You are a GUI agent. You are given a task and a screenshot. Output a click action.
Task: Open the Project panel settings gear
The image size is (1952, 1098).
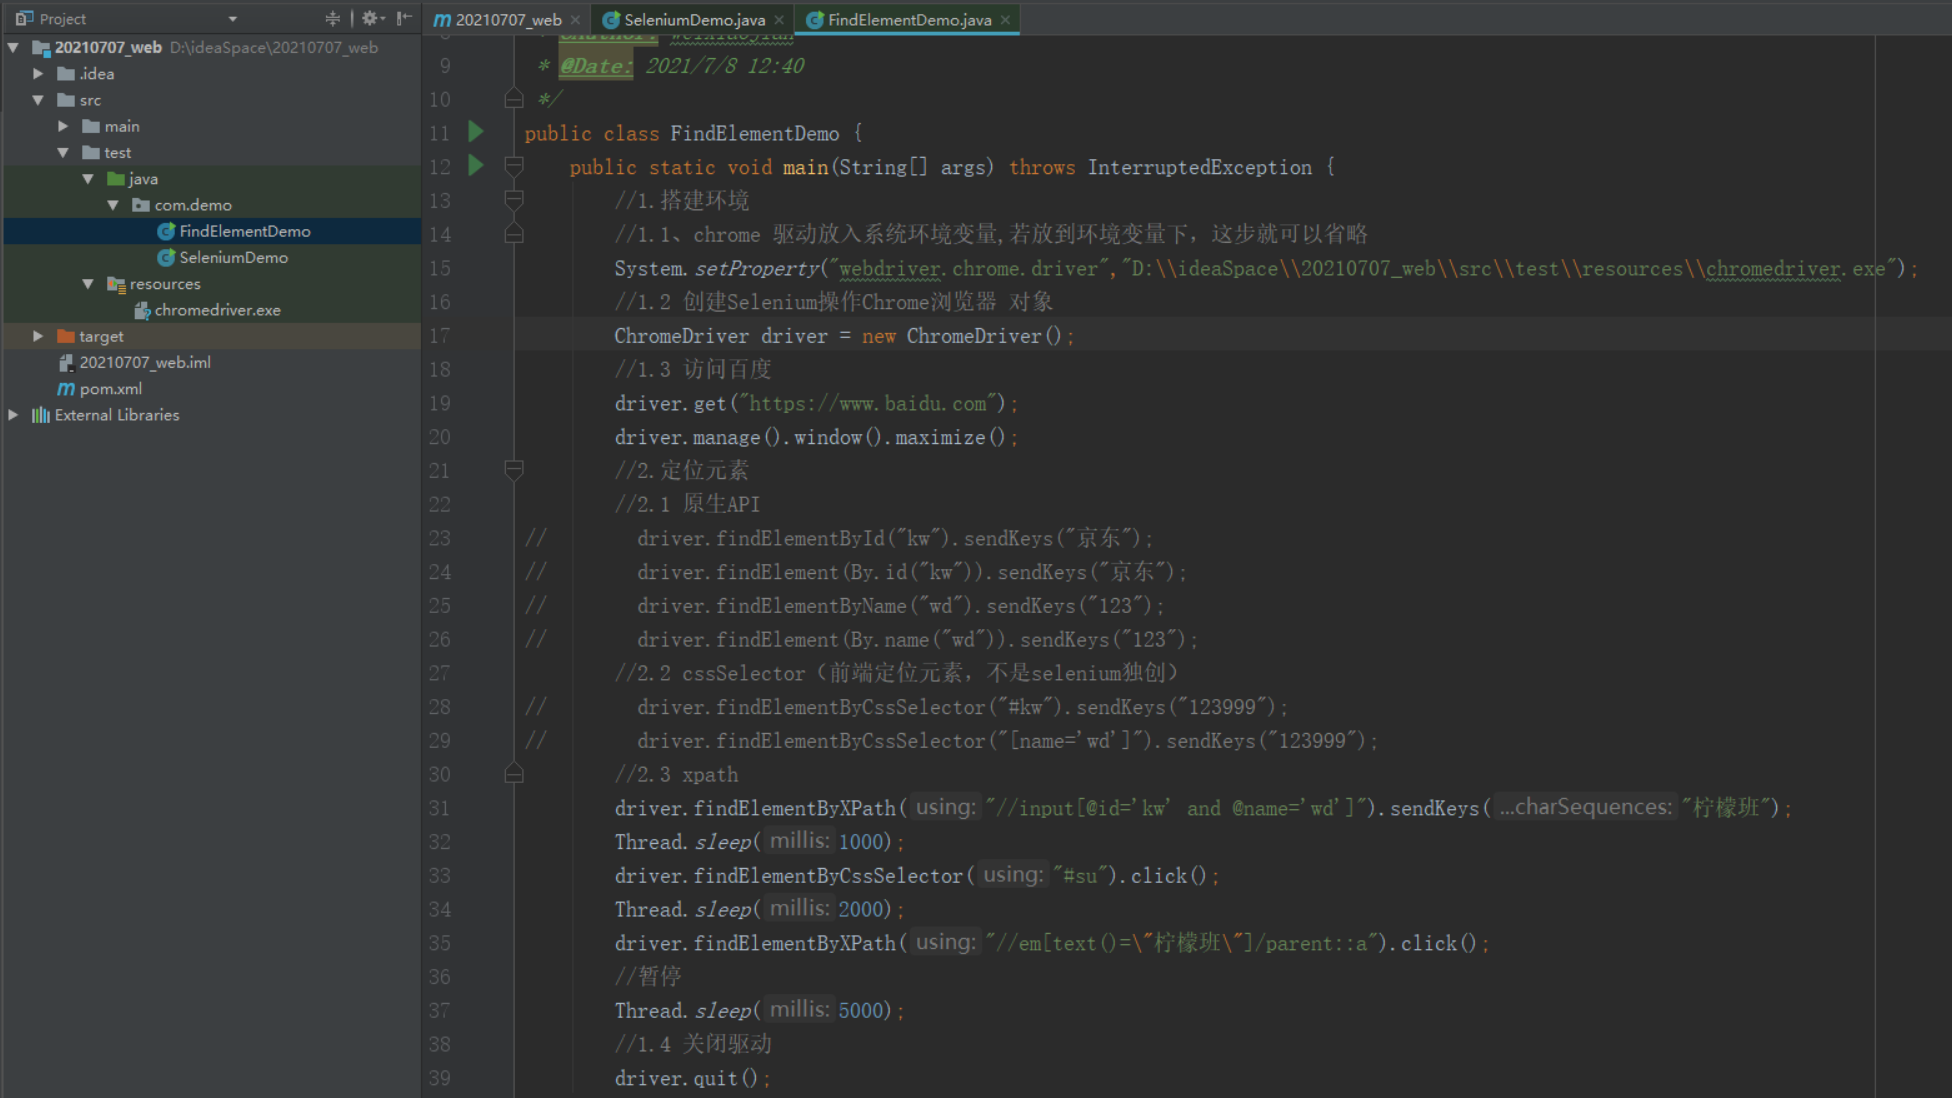click(x=370, y=18)
